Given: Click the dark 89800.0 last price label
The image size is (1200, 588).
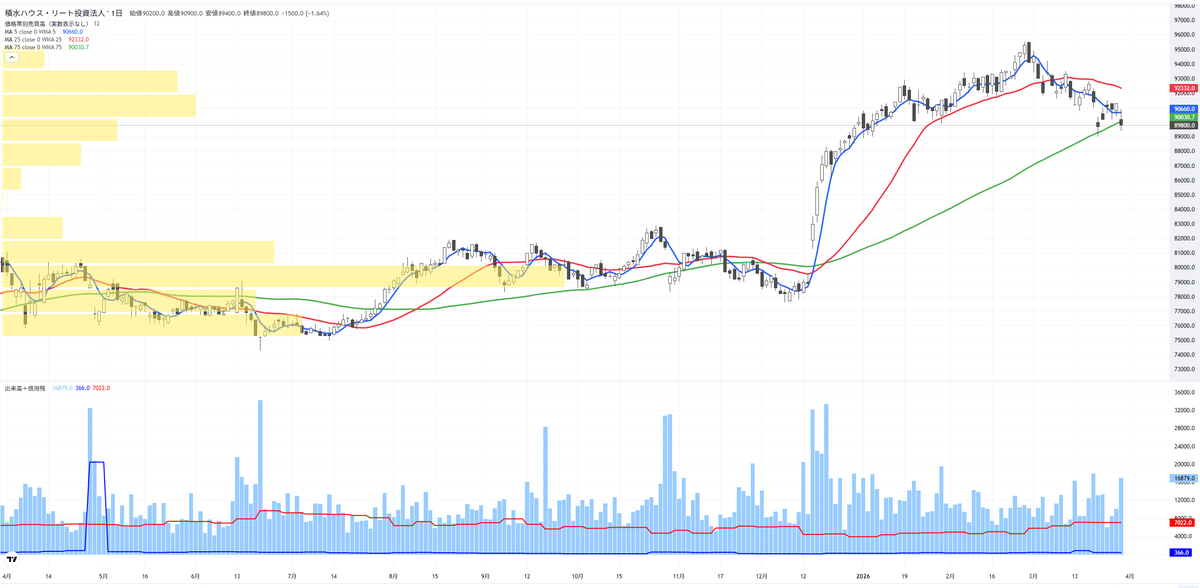Looking at the screenshot, I should coord(1183,125).
